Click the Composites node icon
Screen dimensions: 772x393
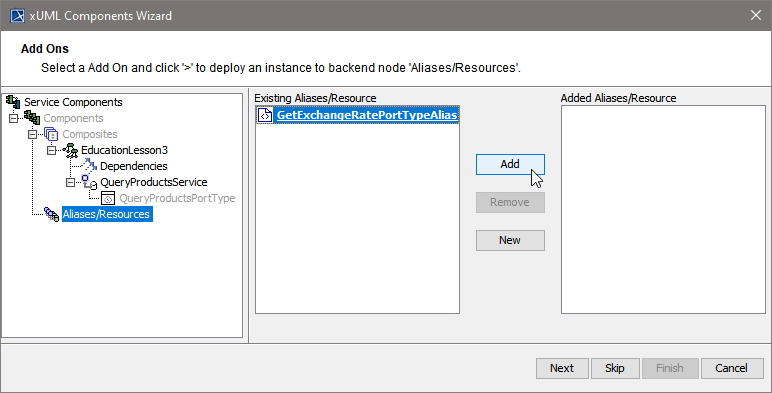51,134
